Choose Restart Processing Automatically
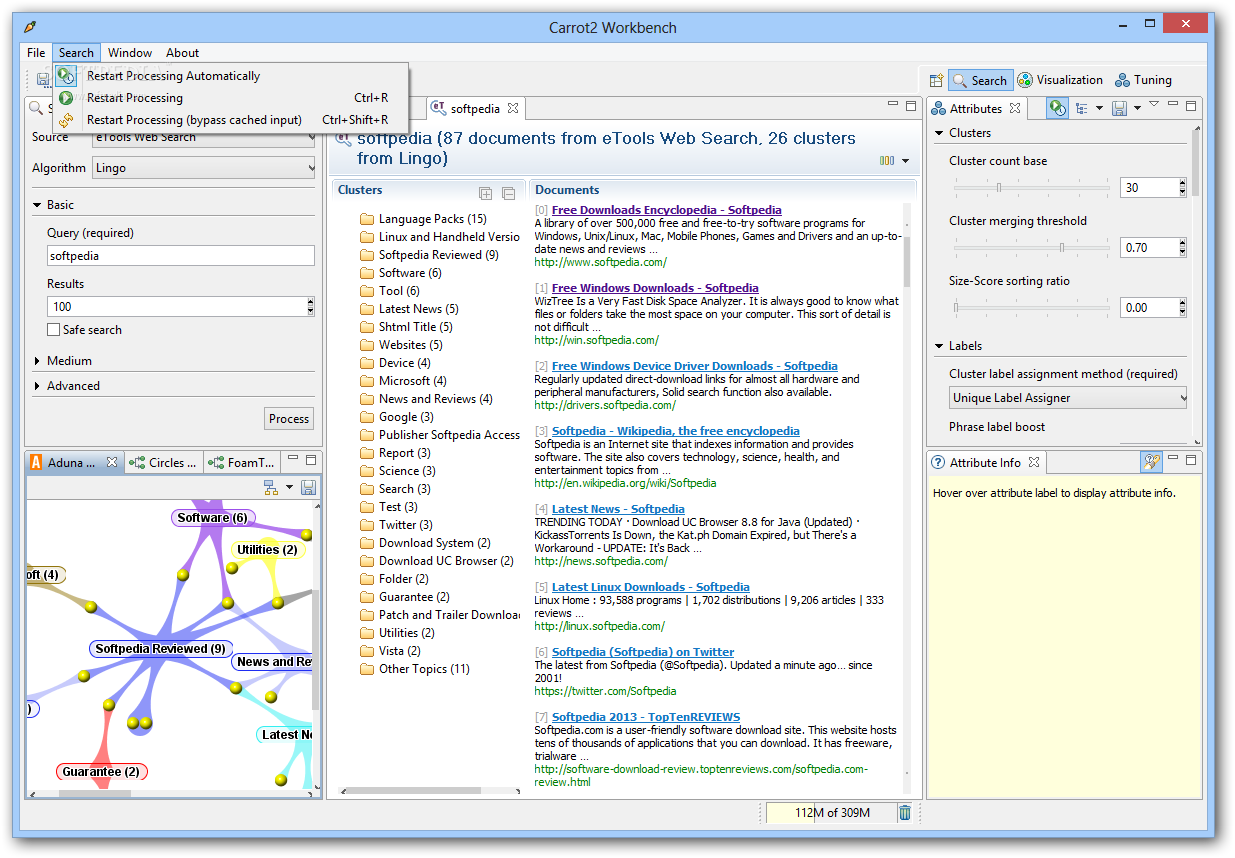 pos(230,76)
